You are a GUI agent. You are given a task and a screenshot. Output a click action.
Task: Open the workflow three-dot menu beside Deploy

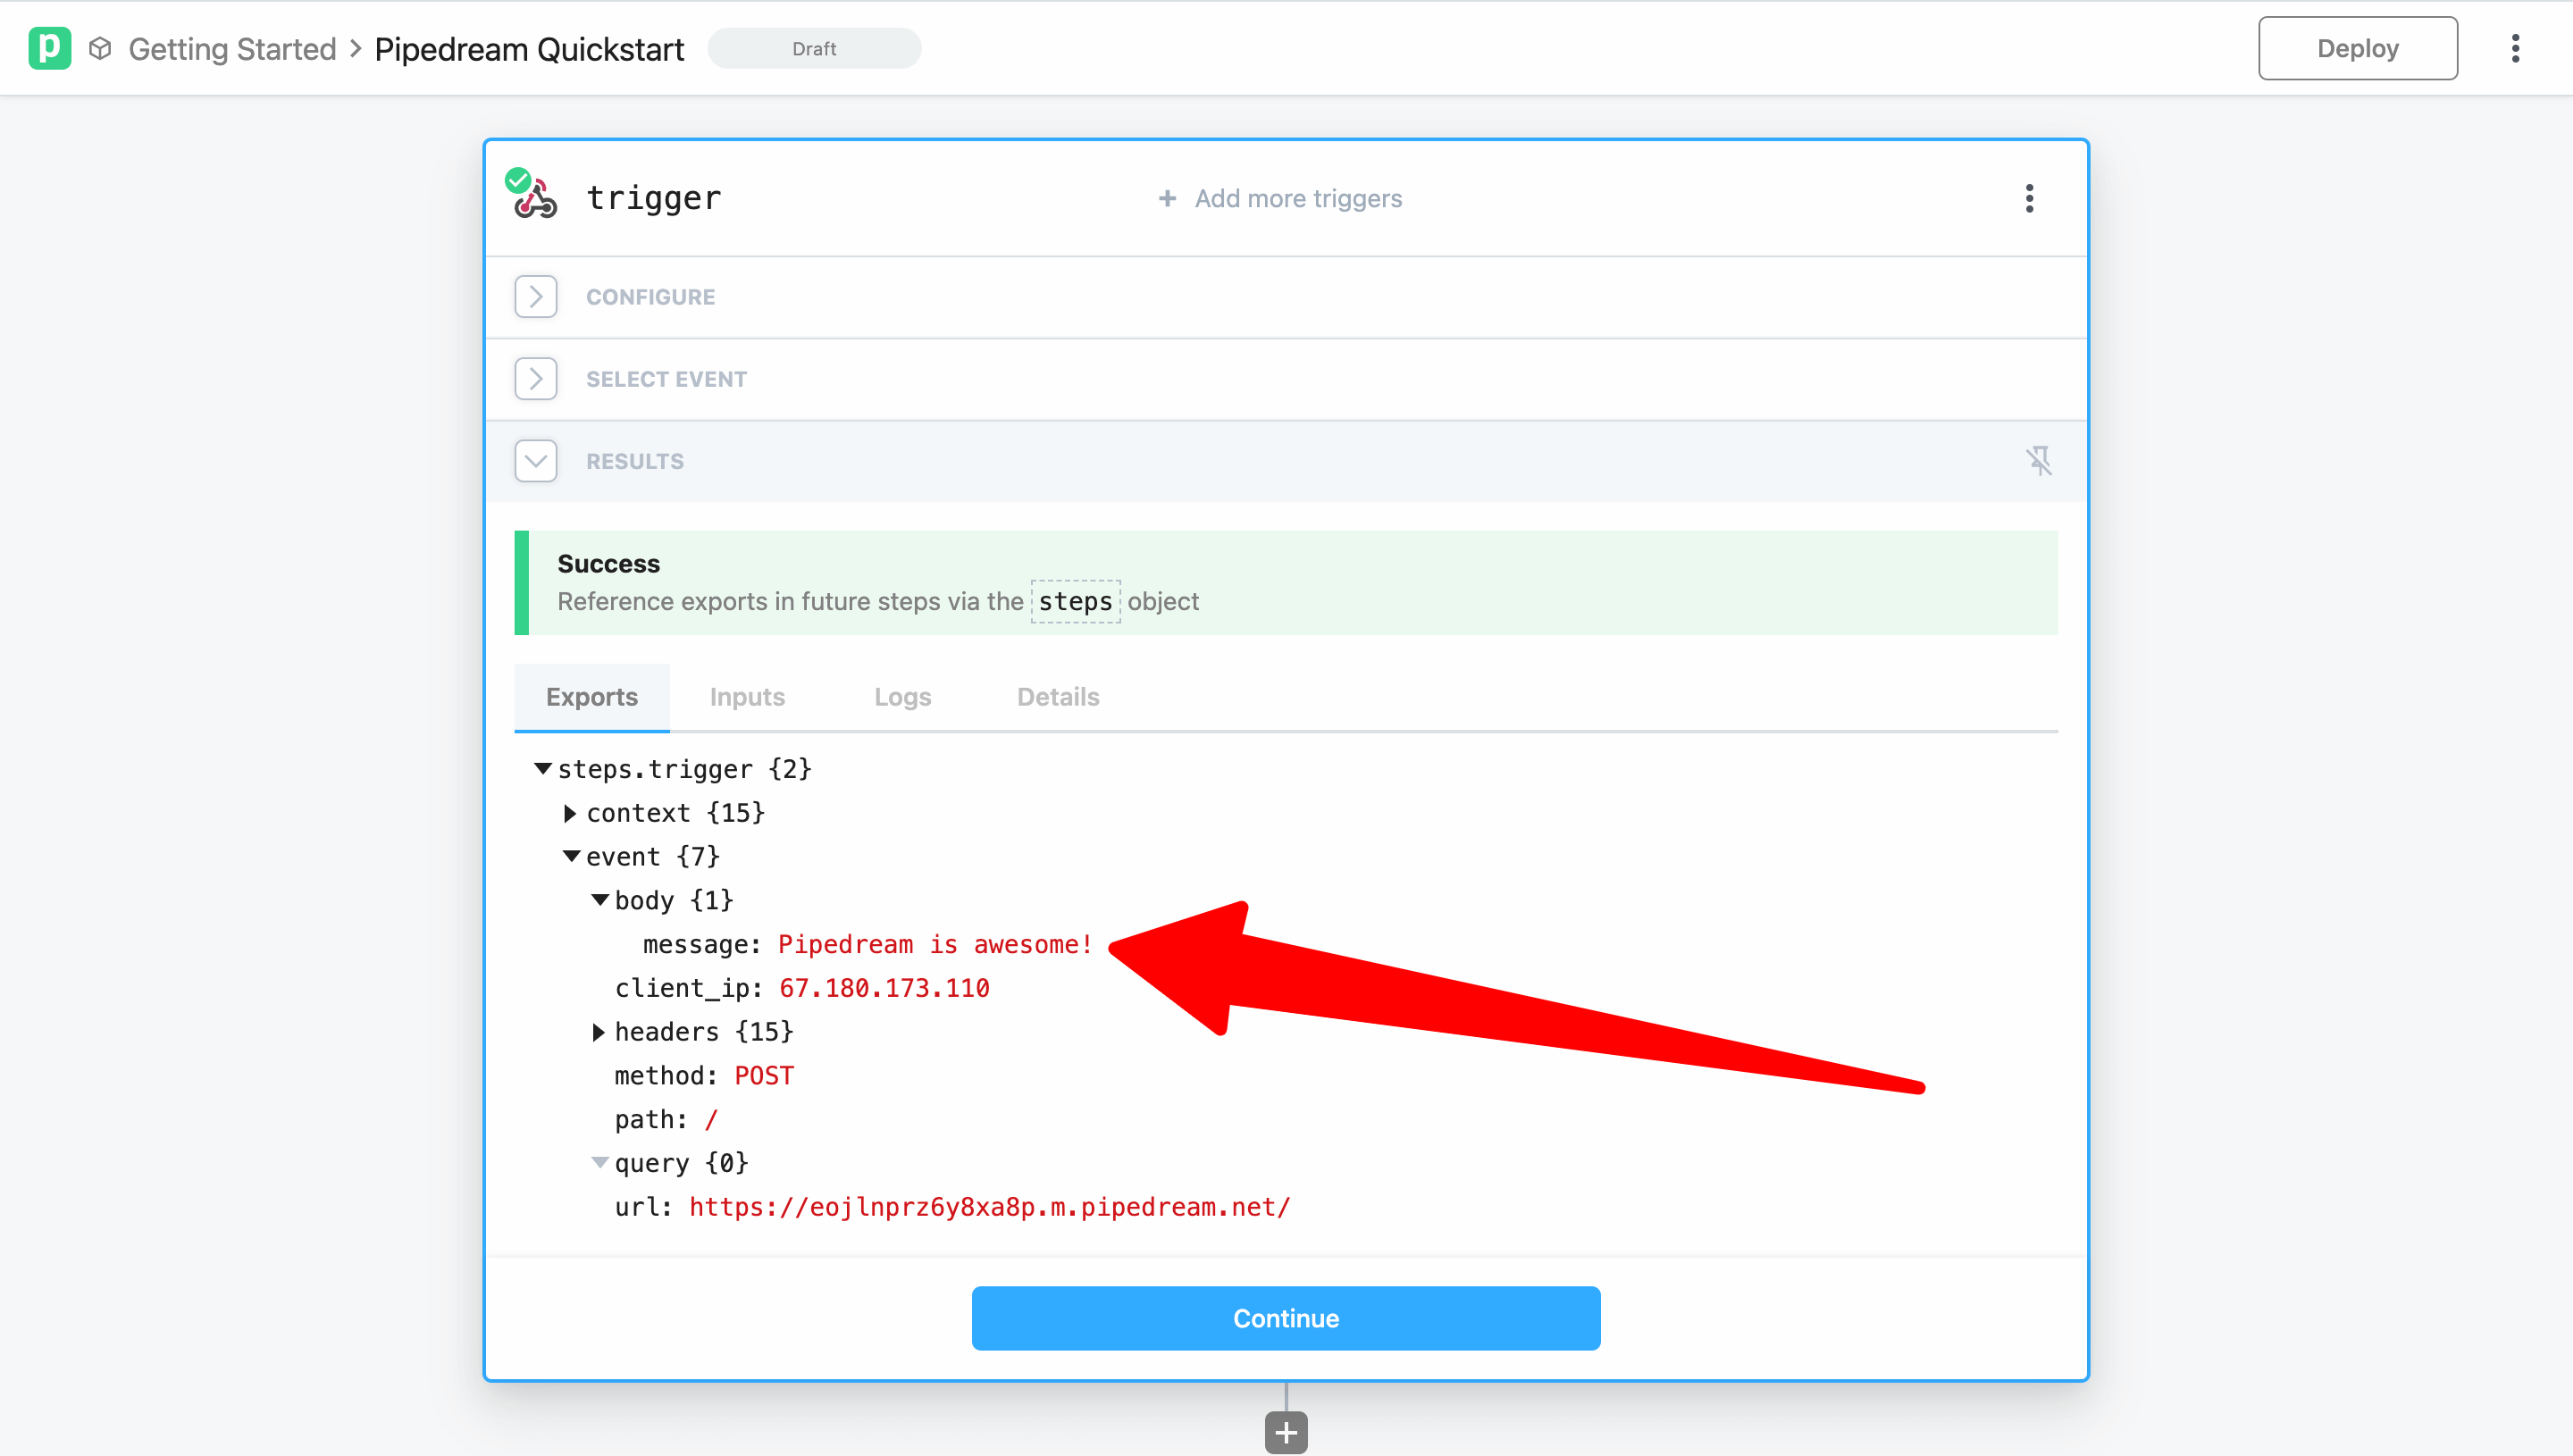click(2515, 48)
